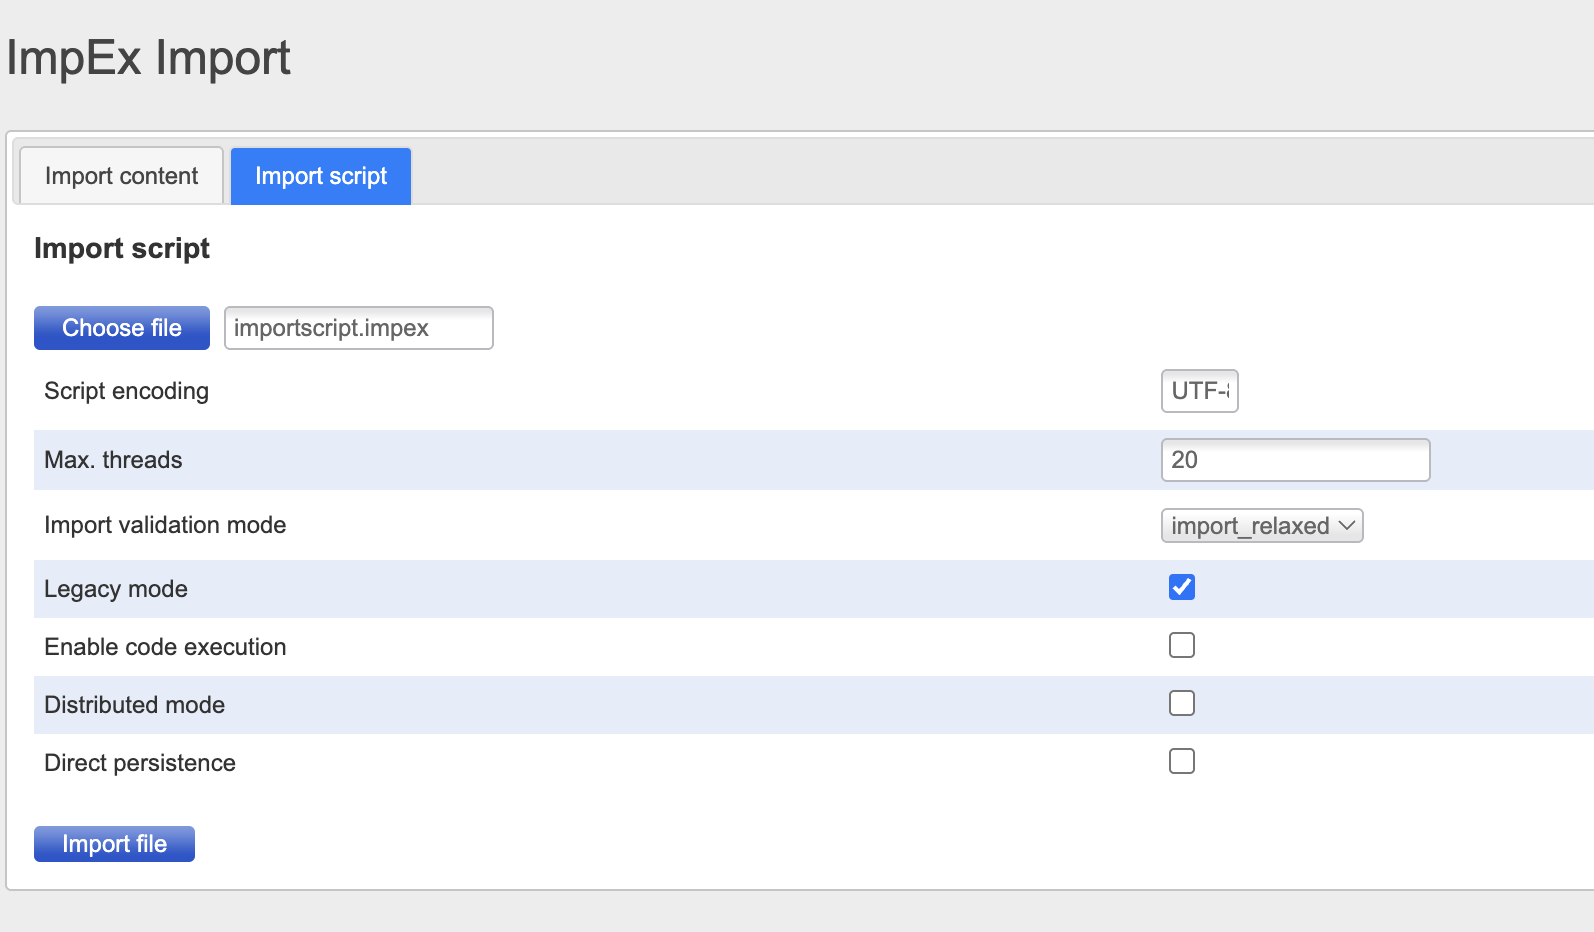Click the Max. threads label text
This screenshot has width=1594, height=932.
[x=113, y=460]
